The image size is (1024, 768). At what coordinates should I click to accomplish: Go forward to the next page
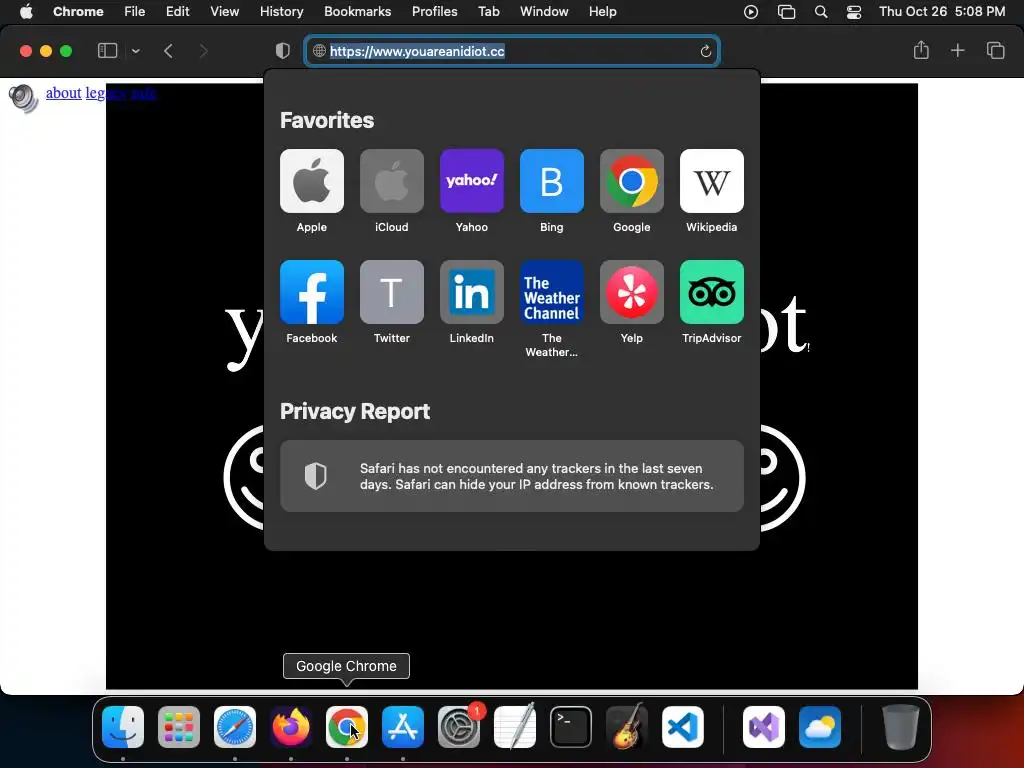pos(203,51)
